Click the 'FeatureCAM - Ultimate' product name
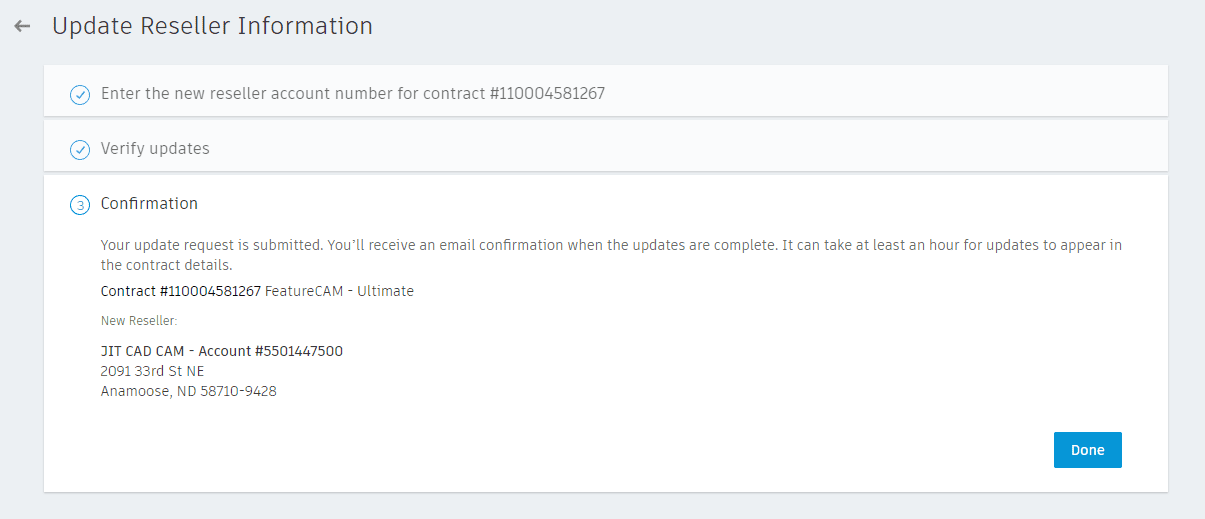The height and width of the screenshot is (519, 1205). pos(339,292)
